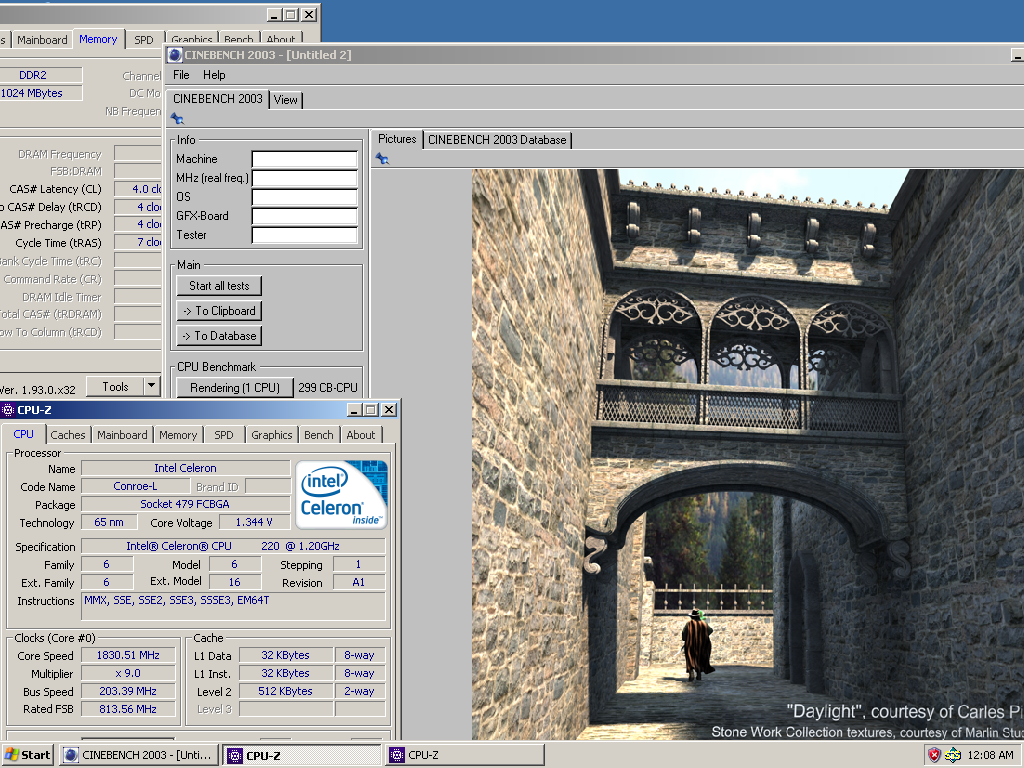This screenshot has width=1024, height=768.
Task: Click the GFX-Board input field
Action: [304, 216]
